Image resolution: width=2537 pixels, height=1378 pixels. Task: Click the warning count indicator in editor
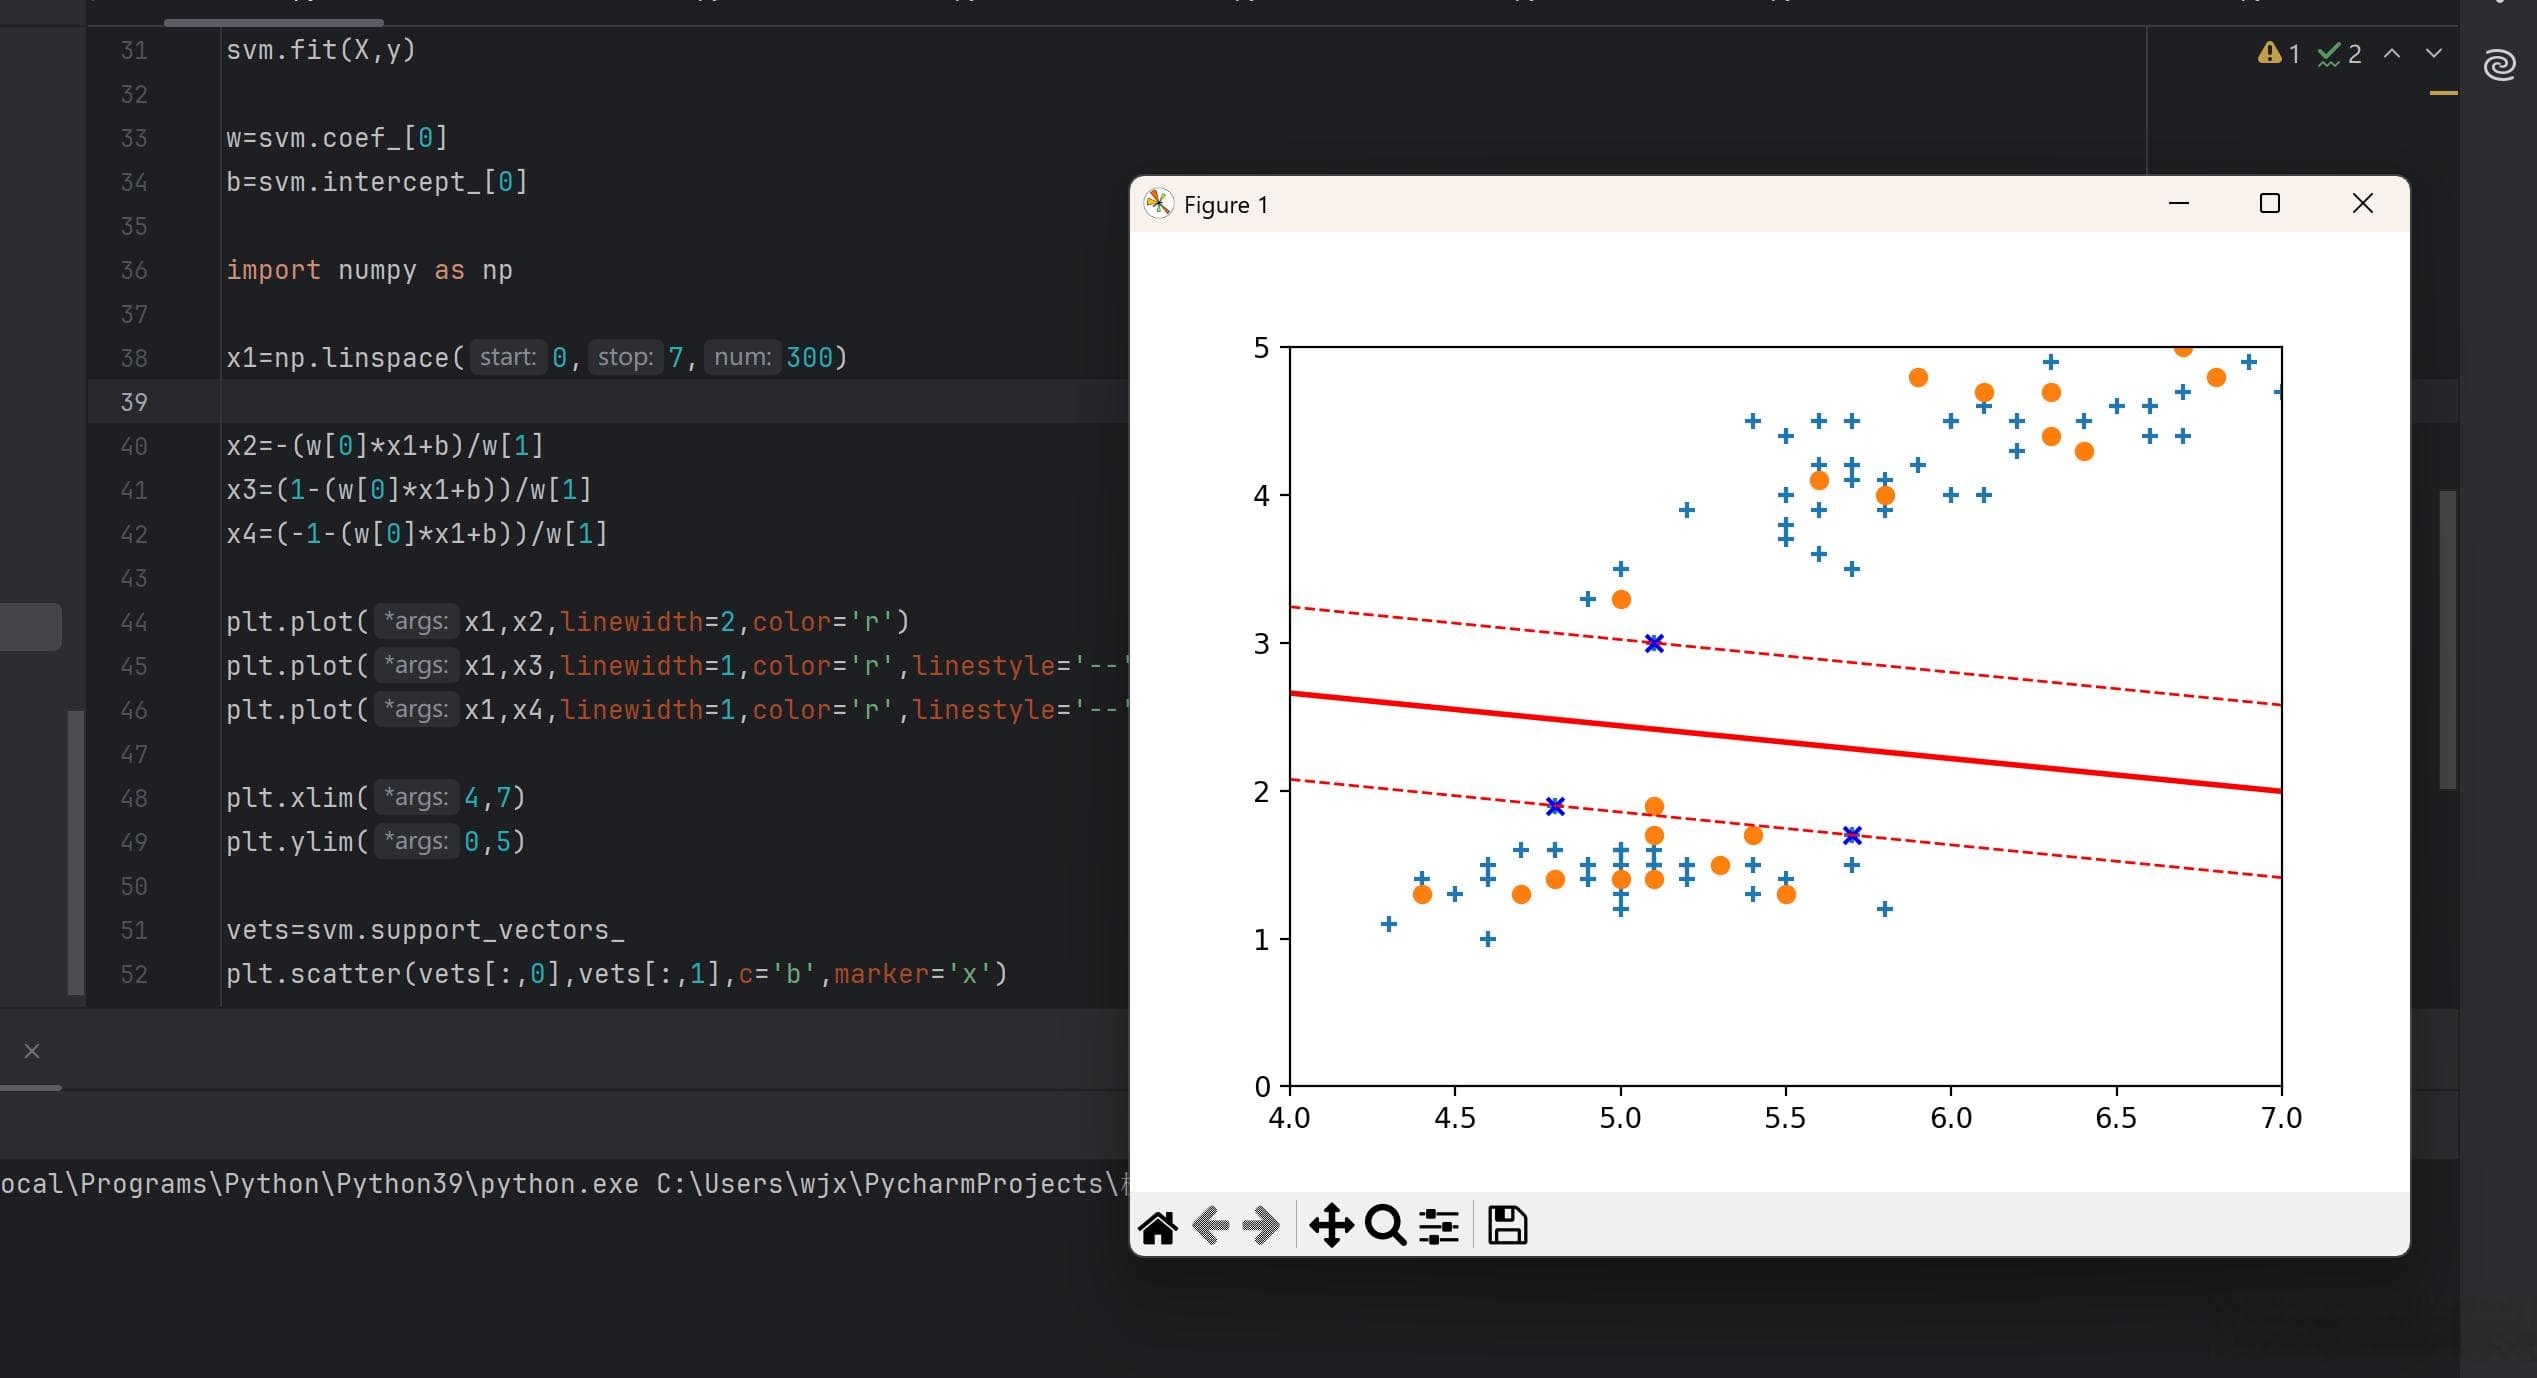point(2279,54)
